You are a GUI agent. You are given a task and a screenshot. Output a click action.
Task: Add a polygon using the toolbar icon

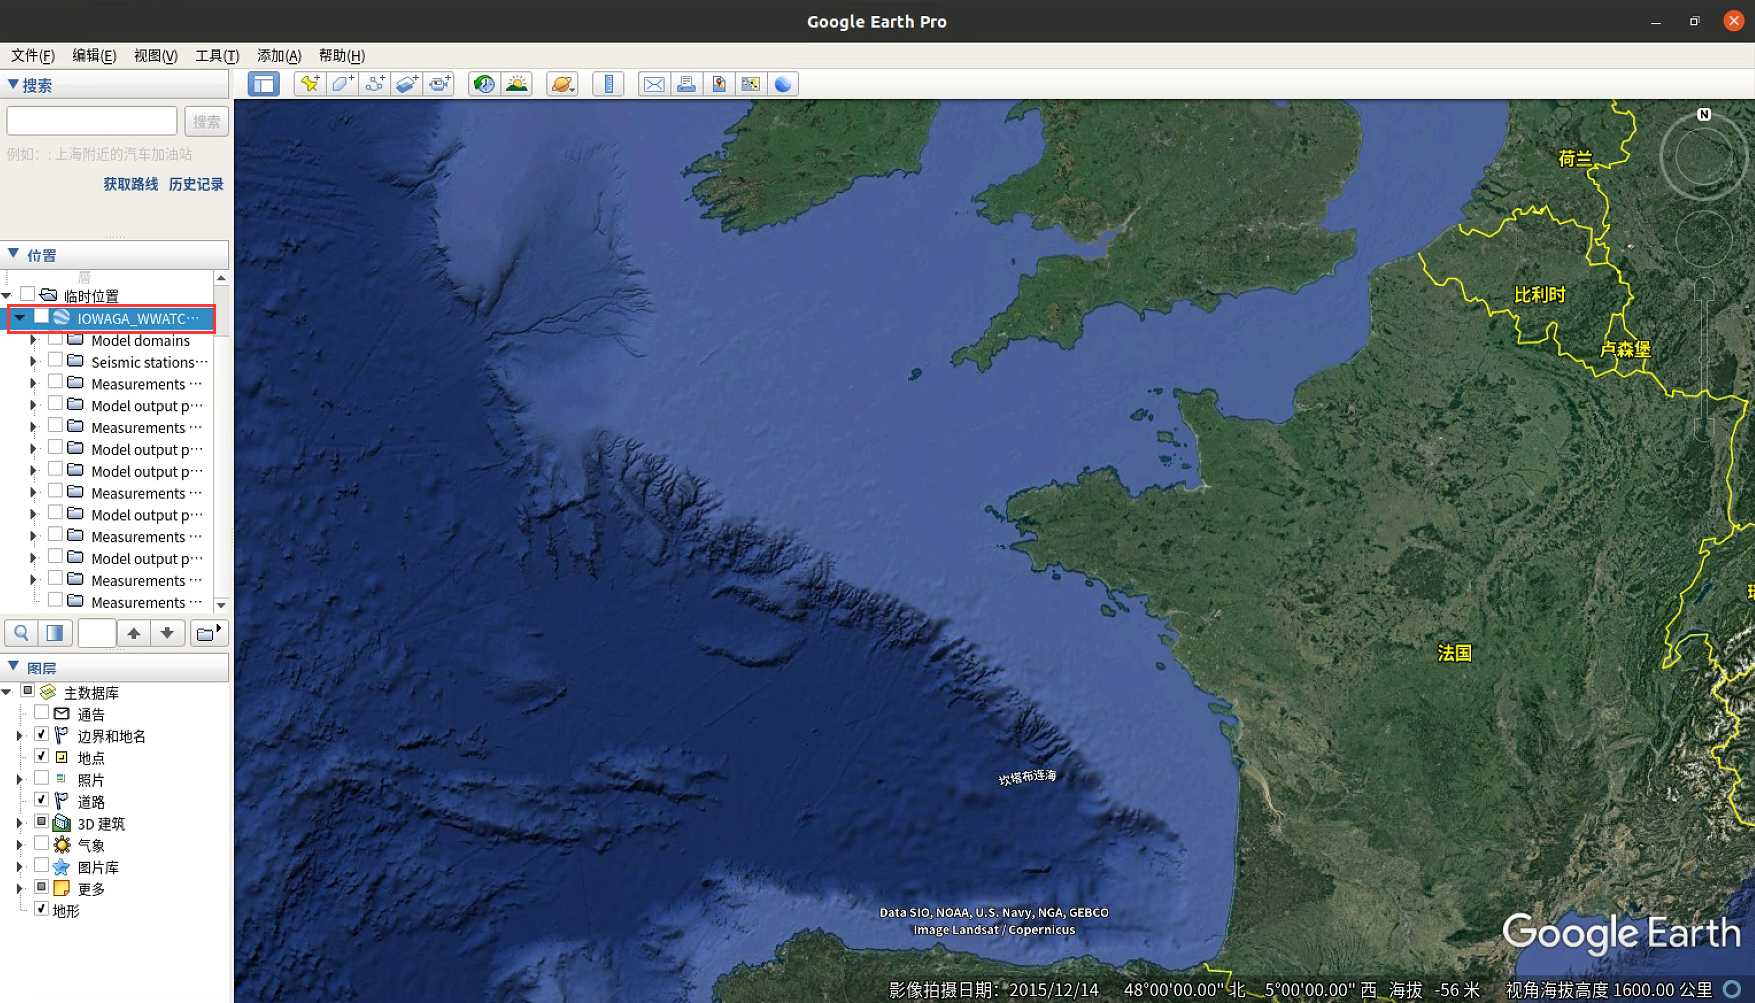pos(342,84)
